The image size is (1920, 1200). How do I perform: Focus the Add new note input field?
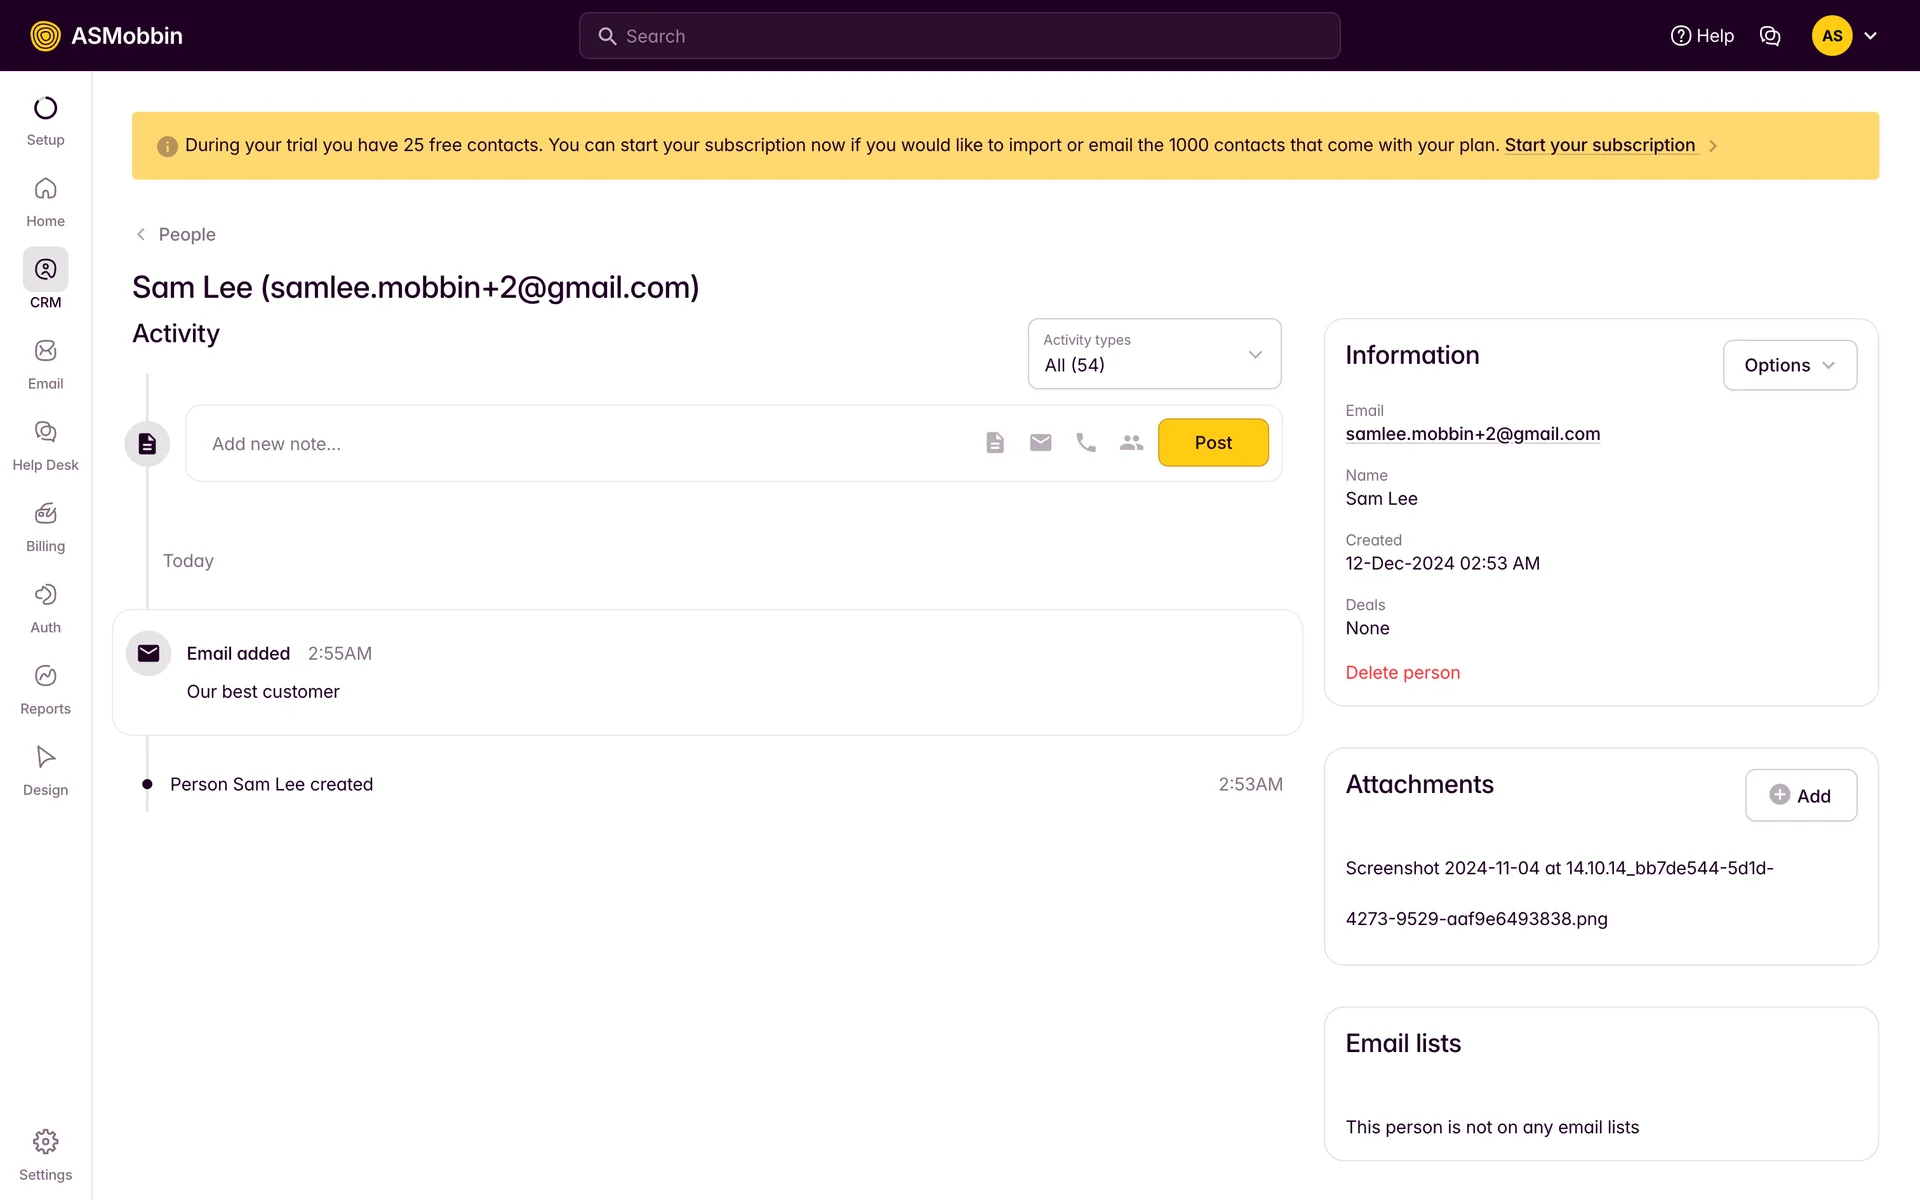580,444
